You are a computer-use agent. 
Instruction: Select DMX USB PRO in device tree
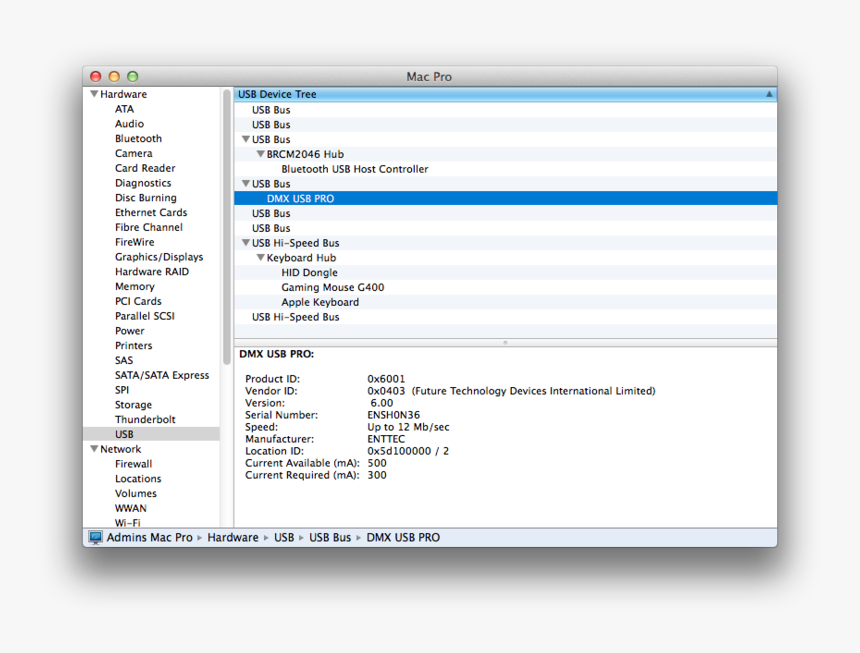pos(302,198)
